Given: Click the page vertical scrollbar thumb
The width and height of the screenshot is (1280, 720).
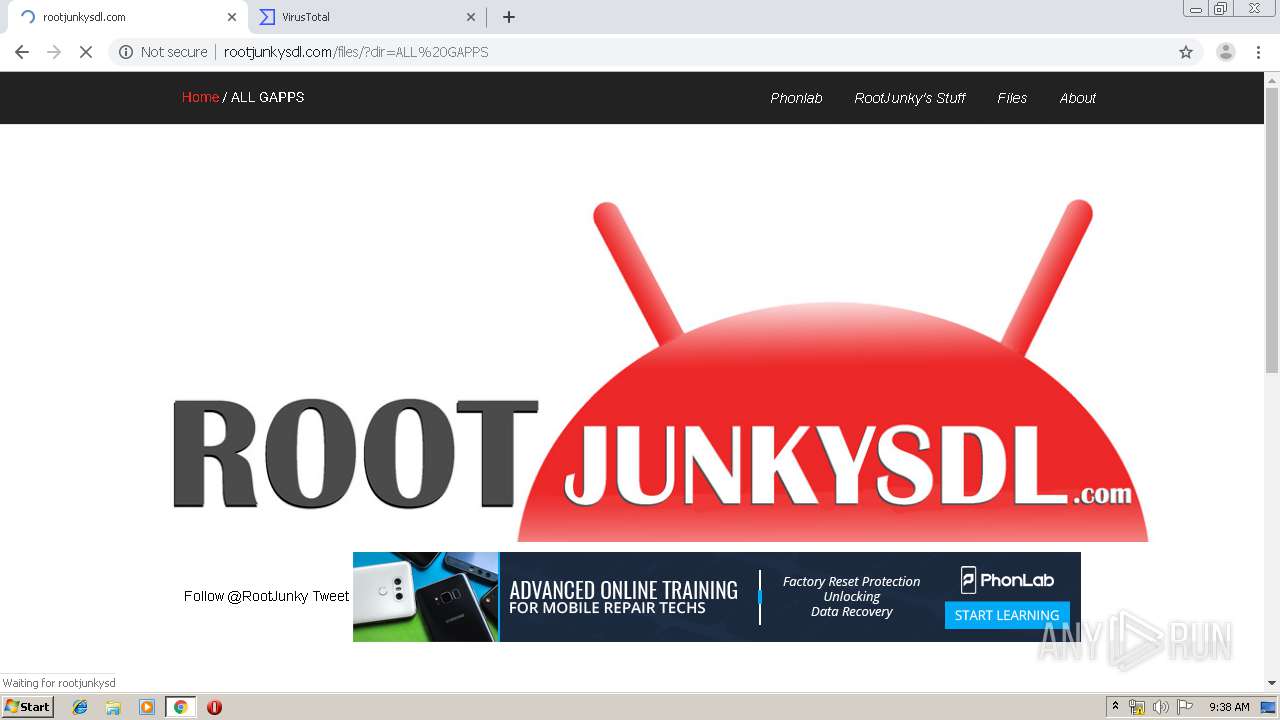Looking at the screenshot, I should tap(1272, 230).
